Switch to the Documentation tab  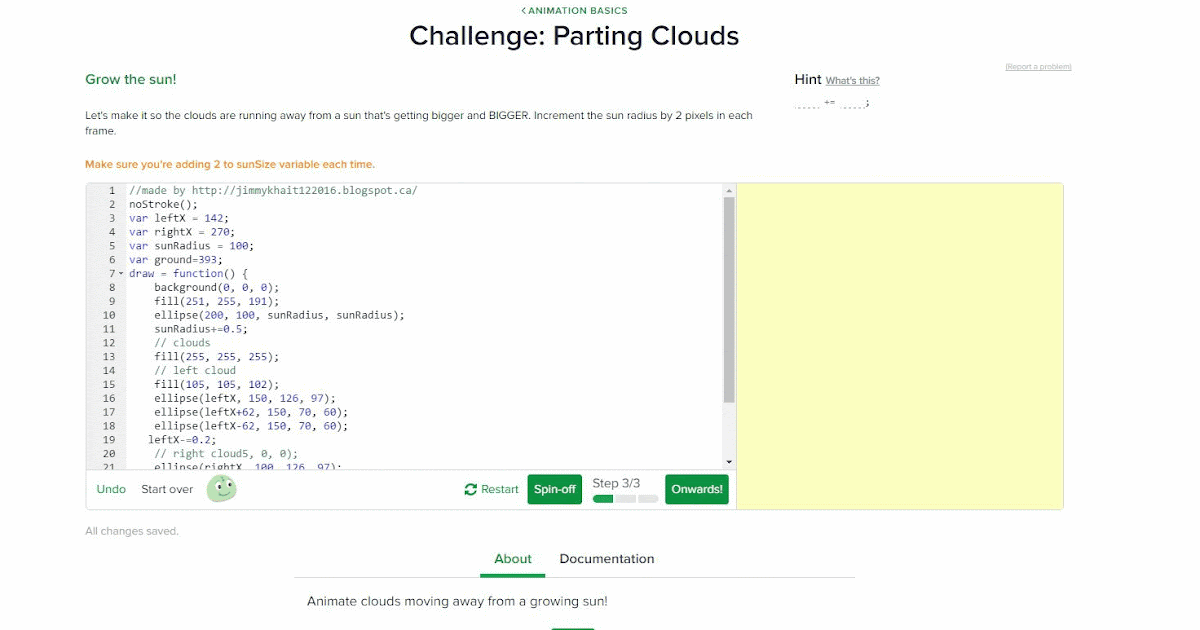(x=606, y=559)
